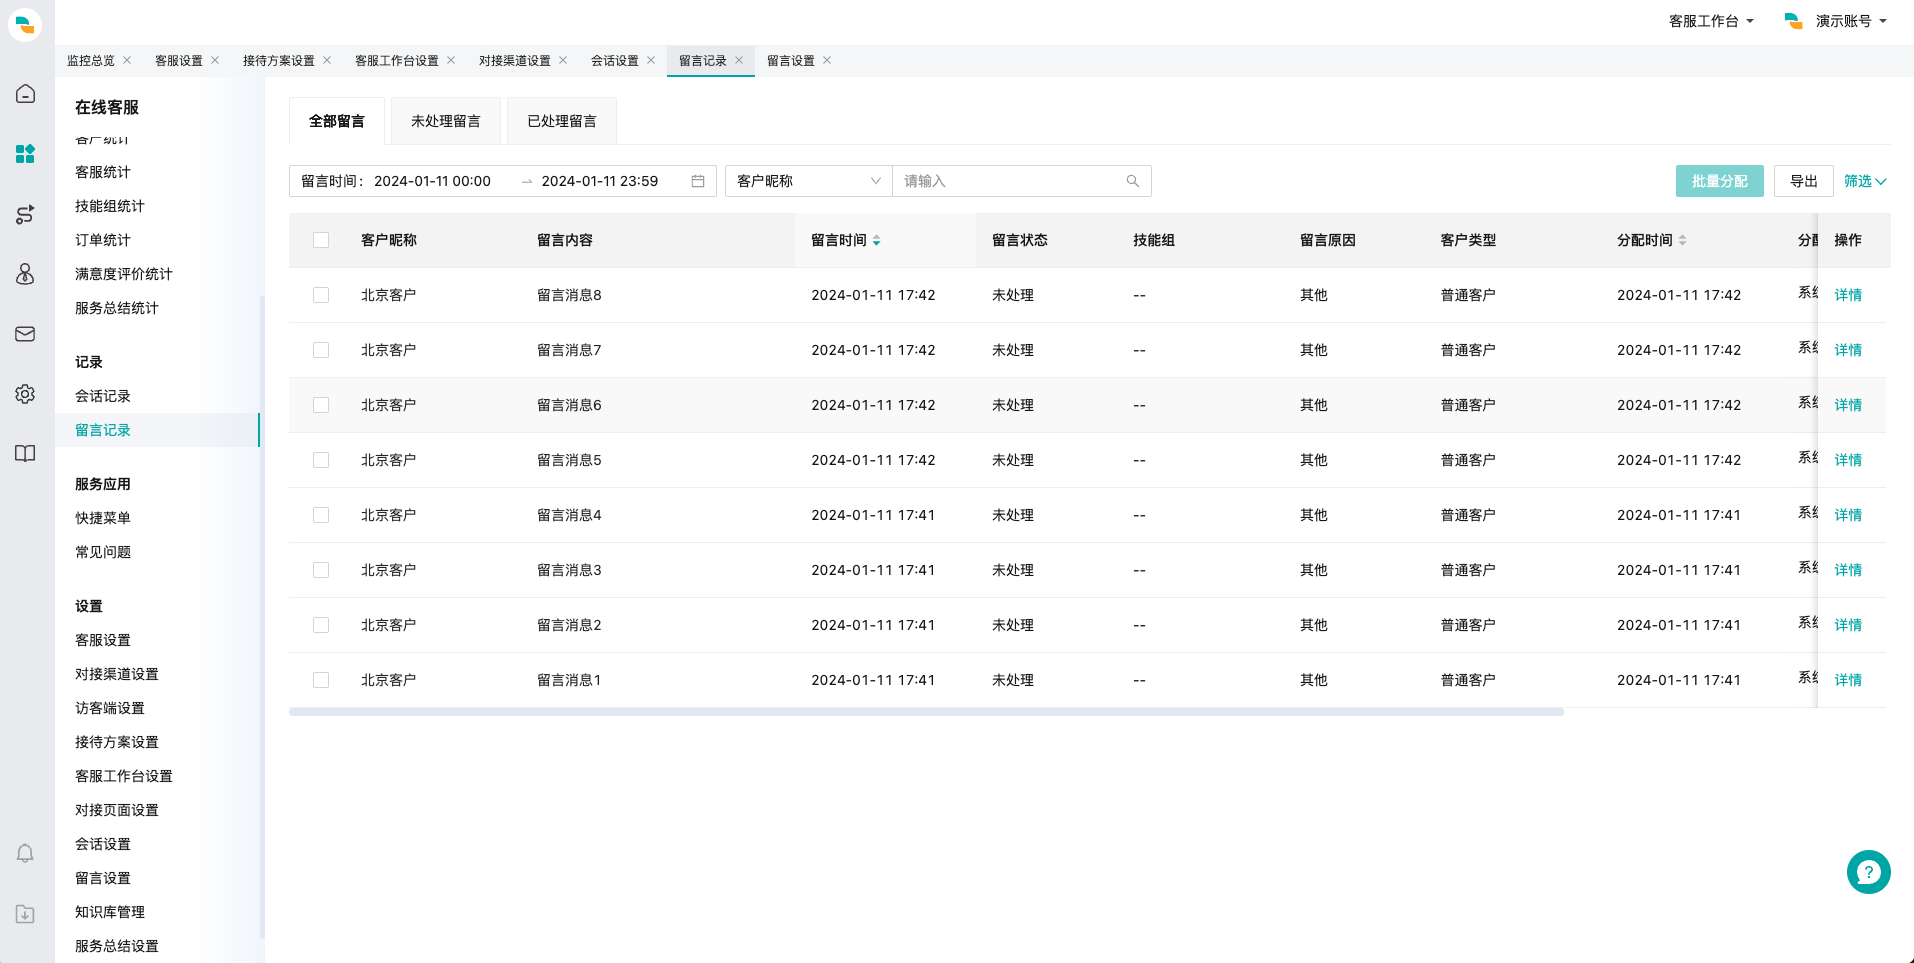Close the 接待方案设置 tab
This screenshot has width=1914, height=963.
point(327,60)
